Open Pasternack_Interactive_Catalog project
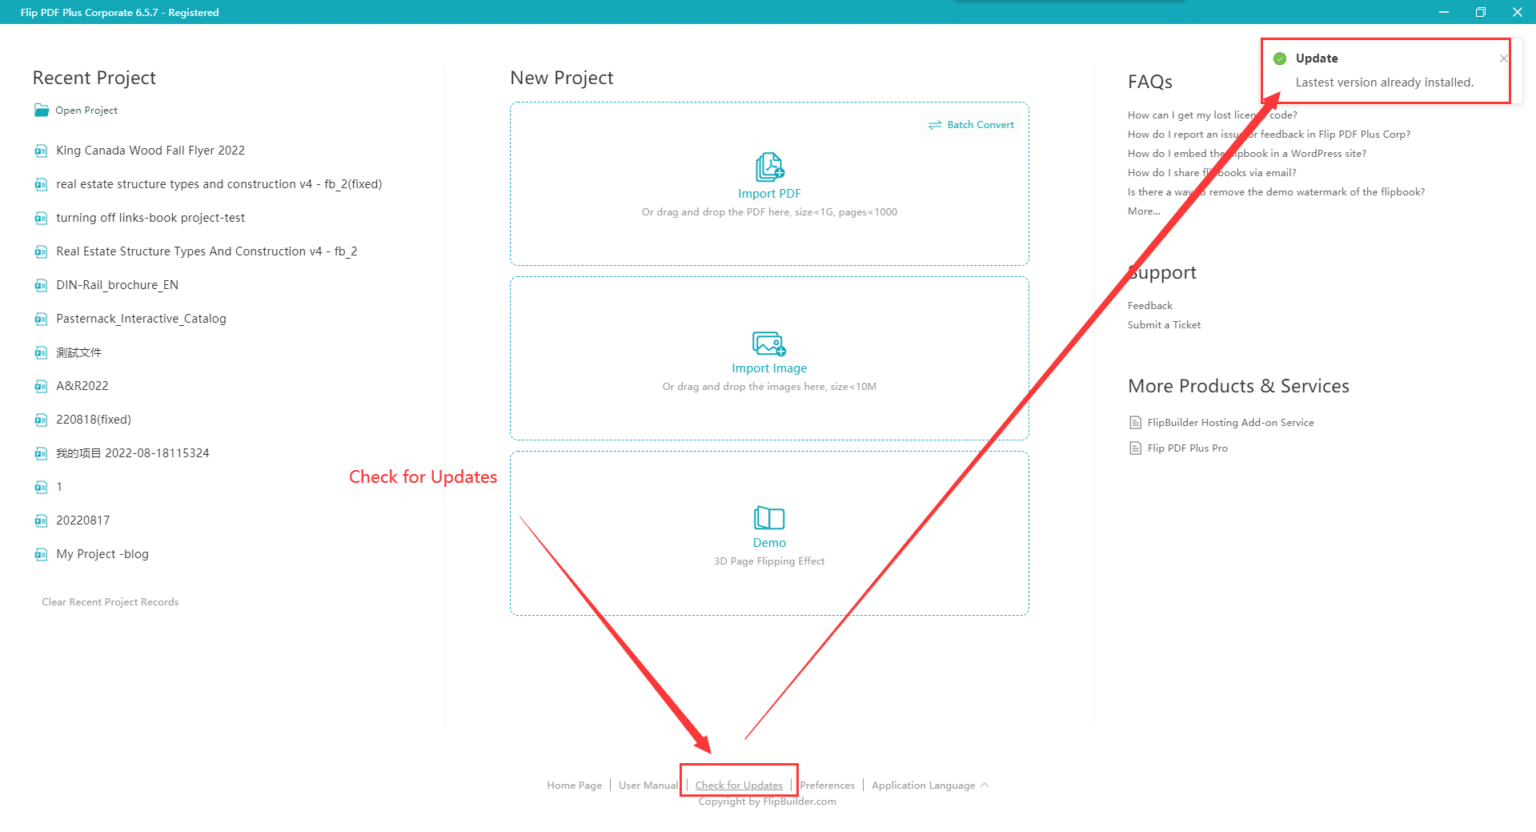This screenshot has width=1536, height=832. pyautogui.click(x=141, y=319)
